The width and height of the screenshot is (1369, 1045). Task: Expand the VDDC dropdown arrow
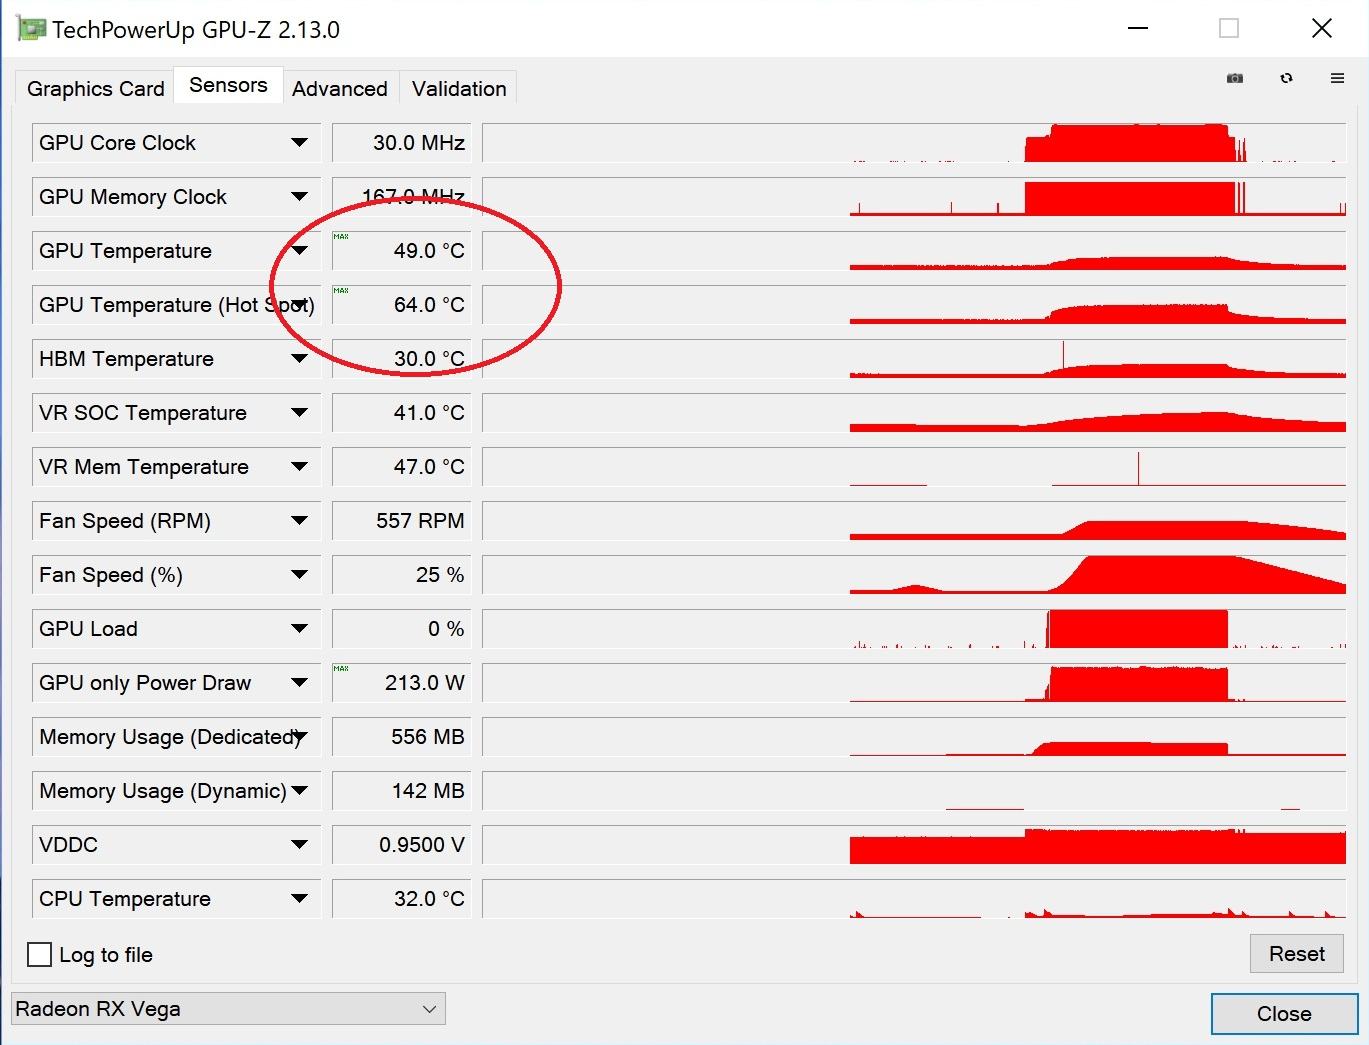[x=299, y=844]
